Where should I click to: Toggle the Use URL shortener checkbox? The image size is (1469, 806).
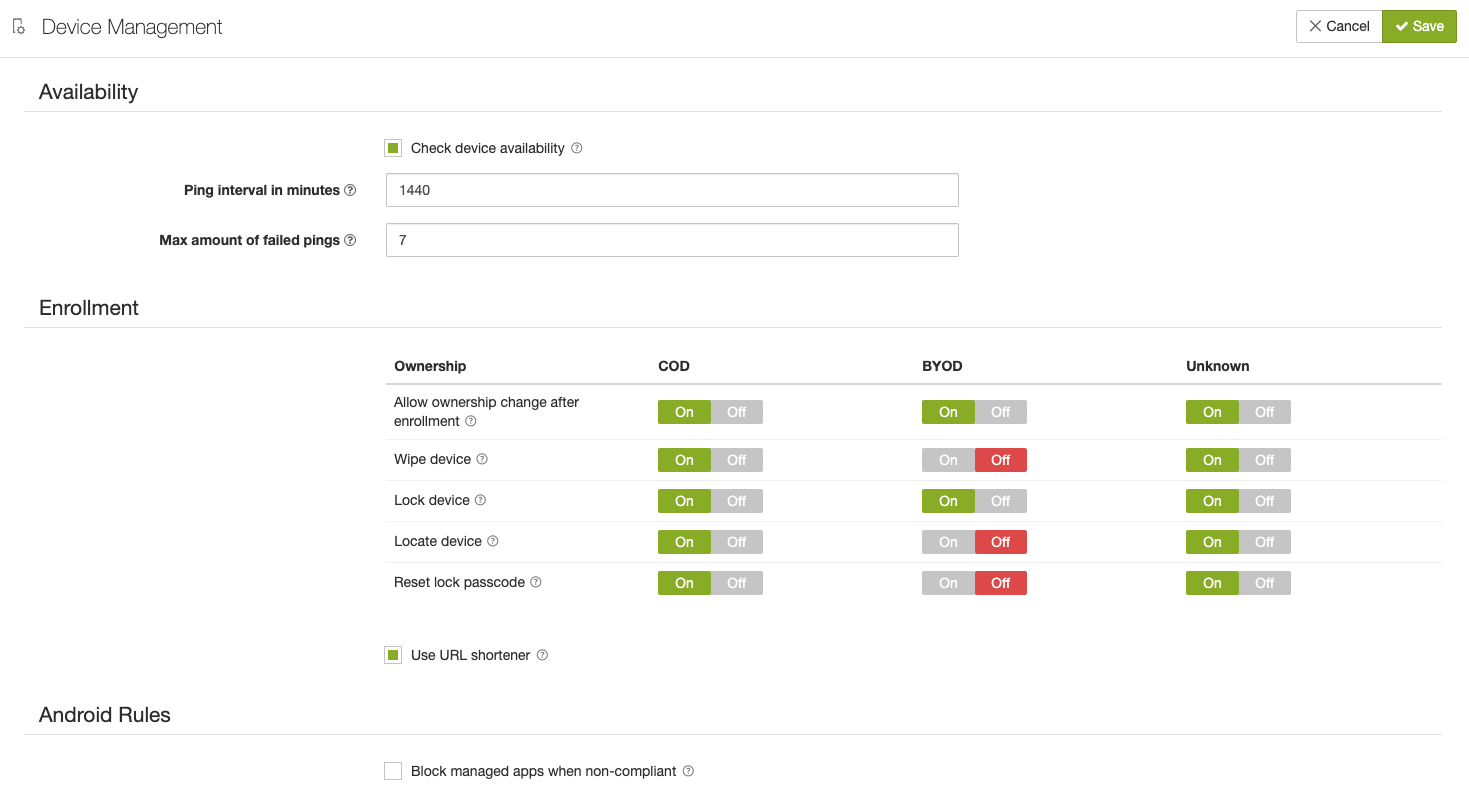point(393,655)
